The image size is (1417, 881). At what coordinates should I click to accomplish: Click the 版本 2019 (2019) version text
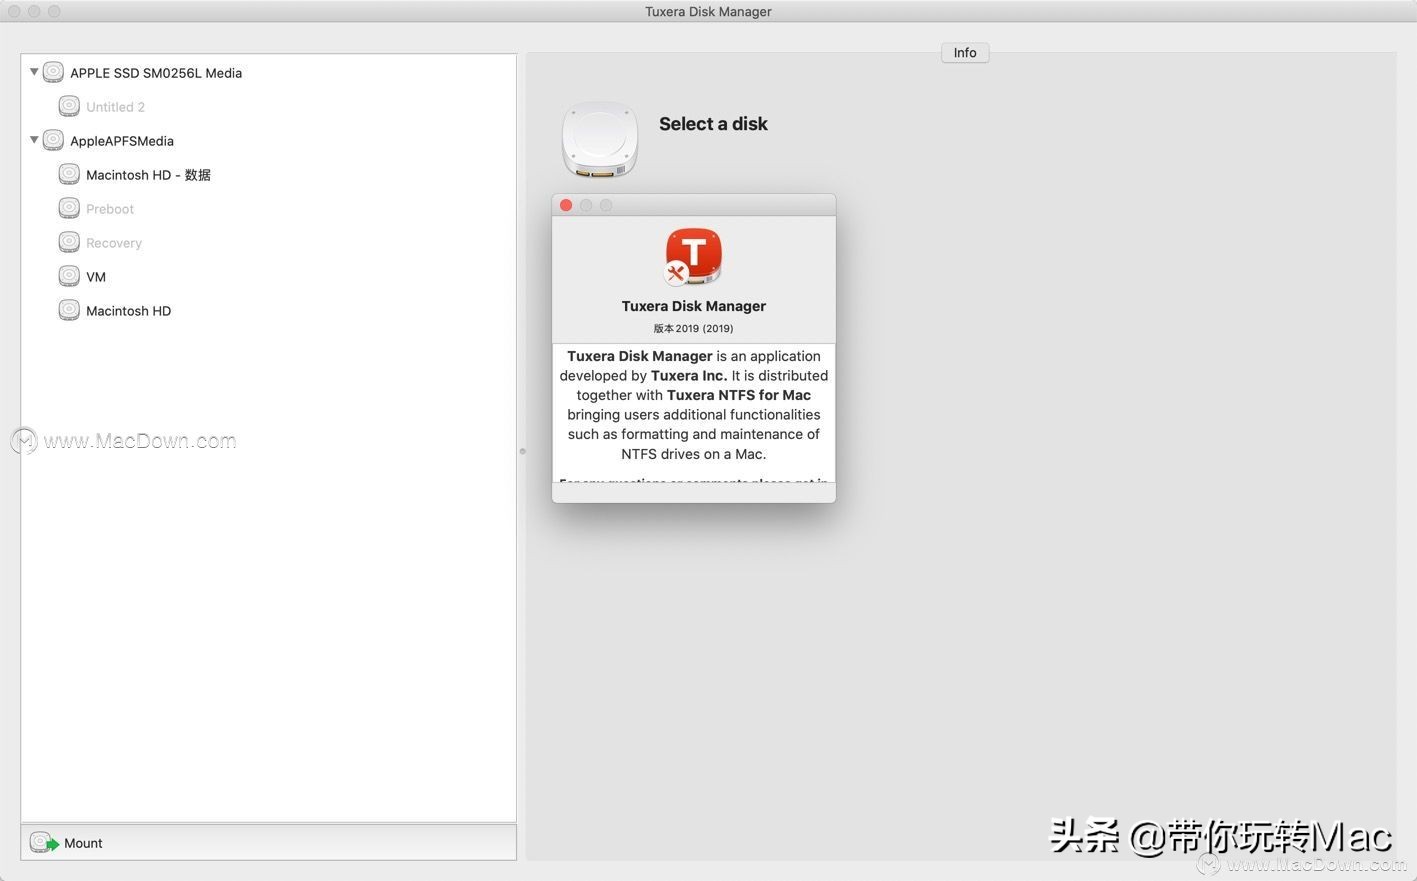point(694,328)
